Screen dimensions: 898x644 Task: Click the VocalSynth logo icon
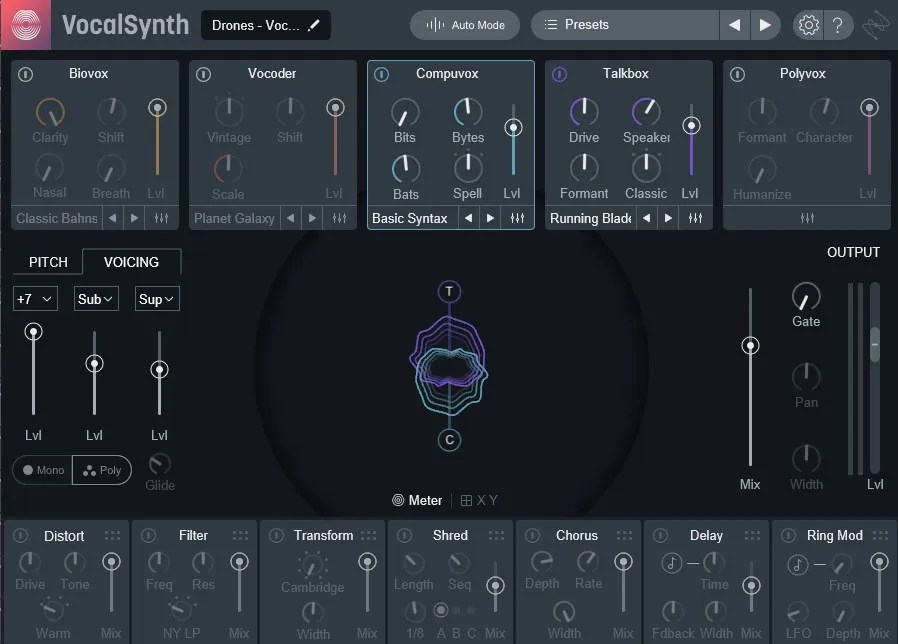tap(24, 24)
